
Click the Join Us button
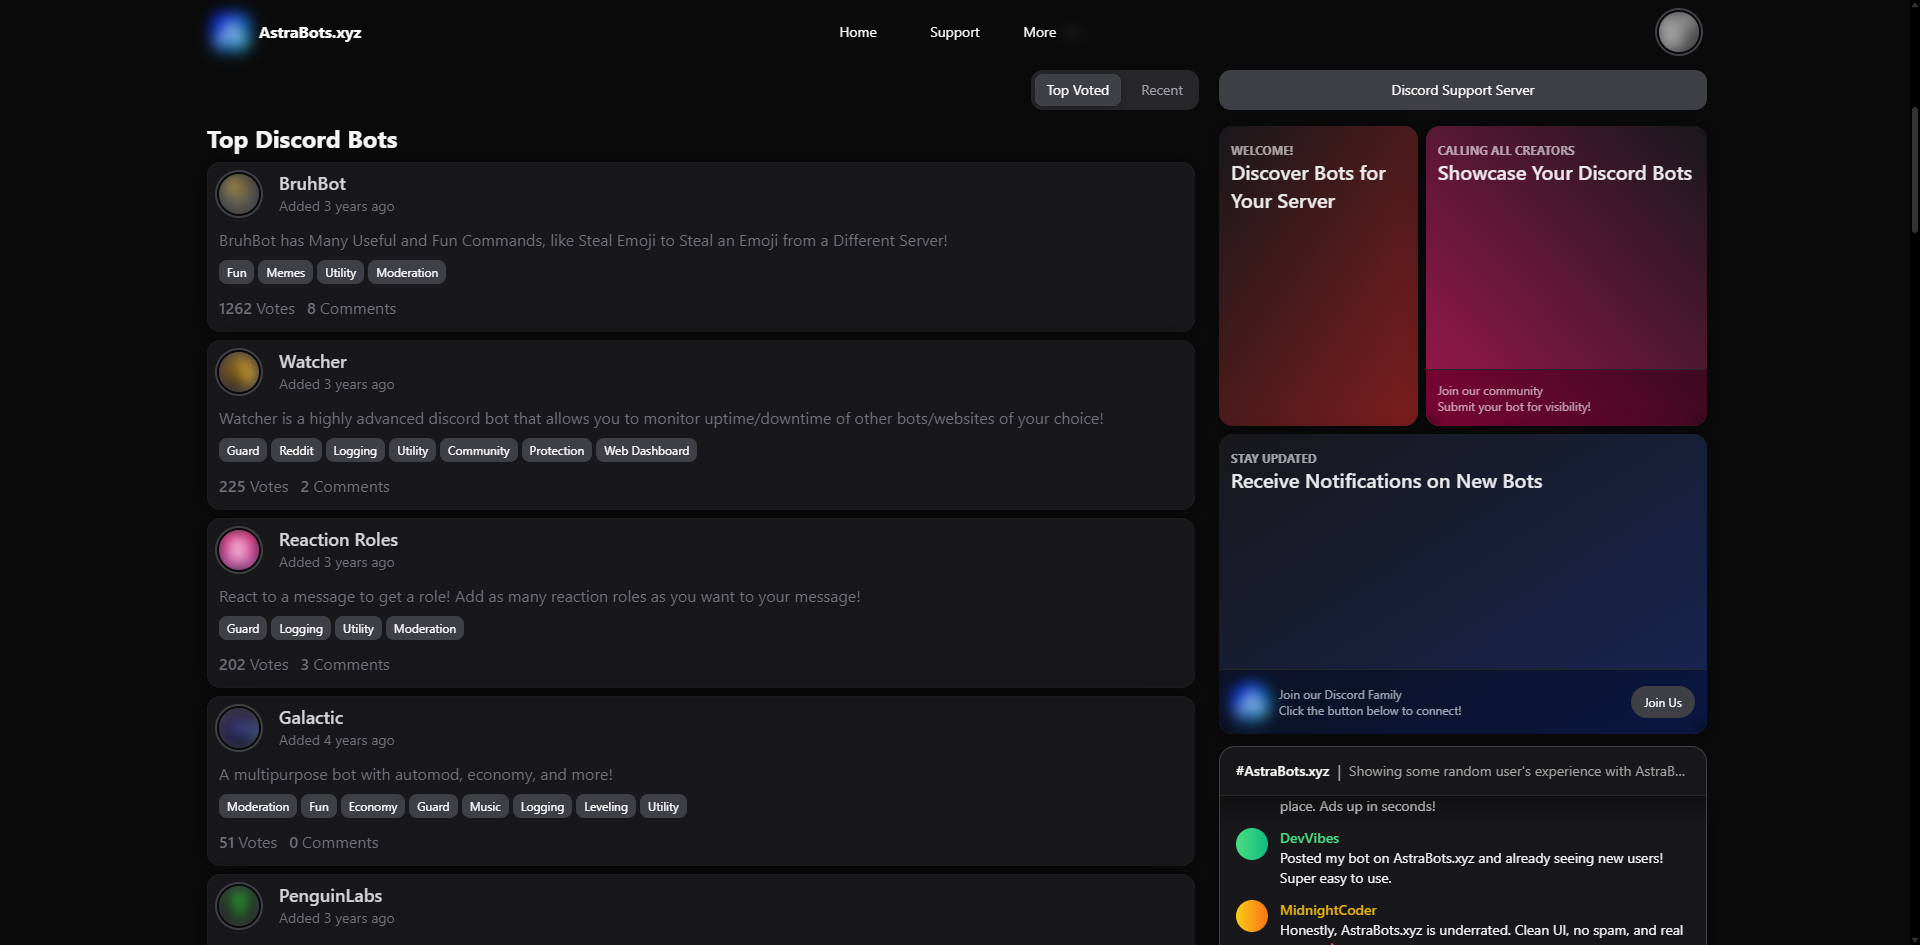1662,702
